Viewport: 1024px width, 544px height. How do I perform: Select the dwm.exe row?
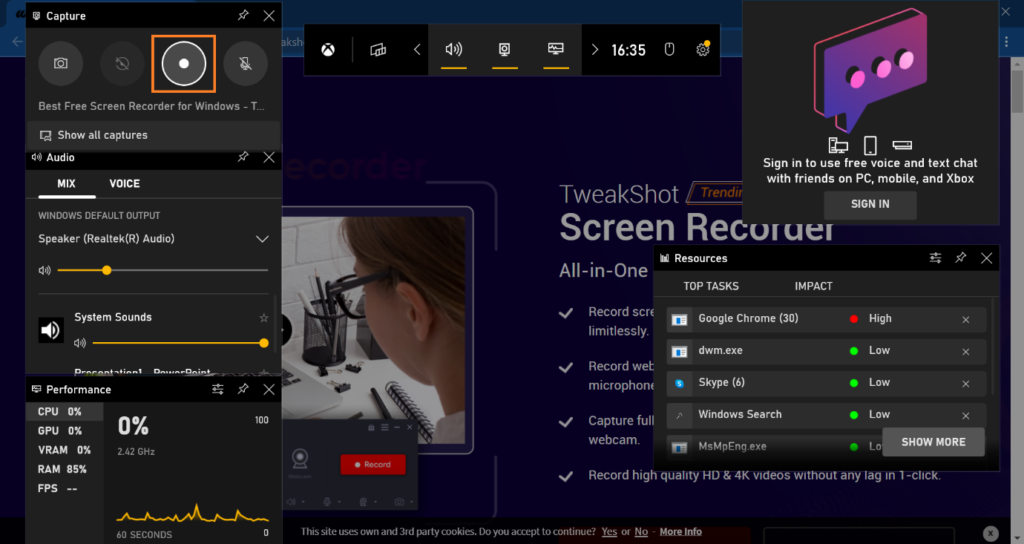(826, 351)
